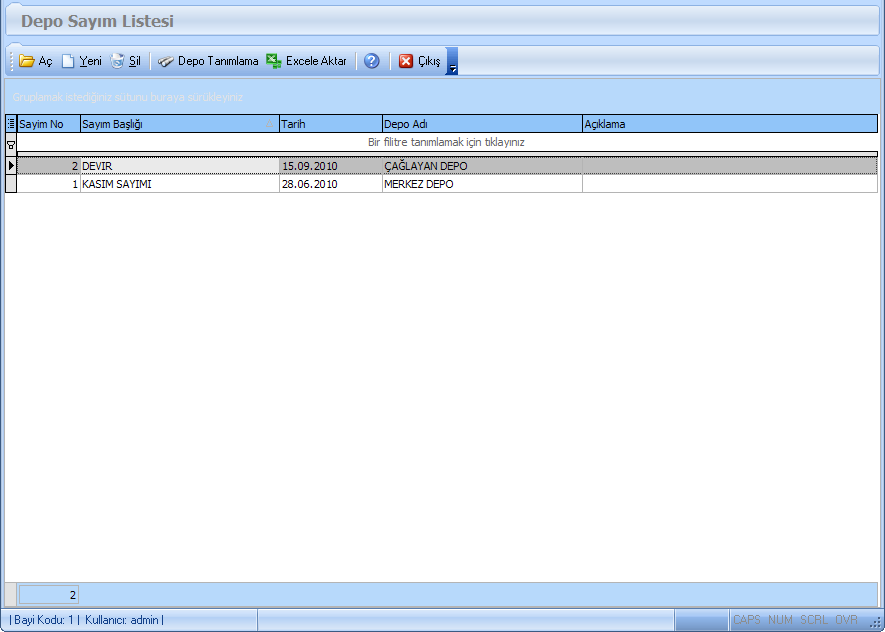Screen dimensions: 885x632
Task: Expand toolbar overflow options arrow
Action: click(452, 63)
